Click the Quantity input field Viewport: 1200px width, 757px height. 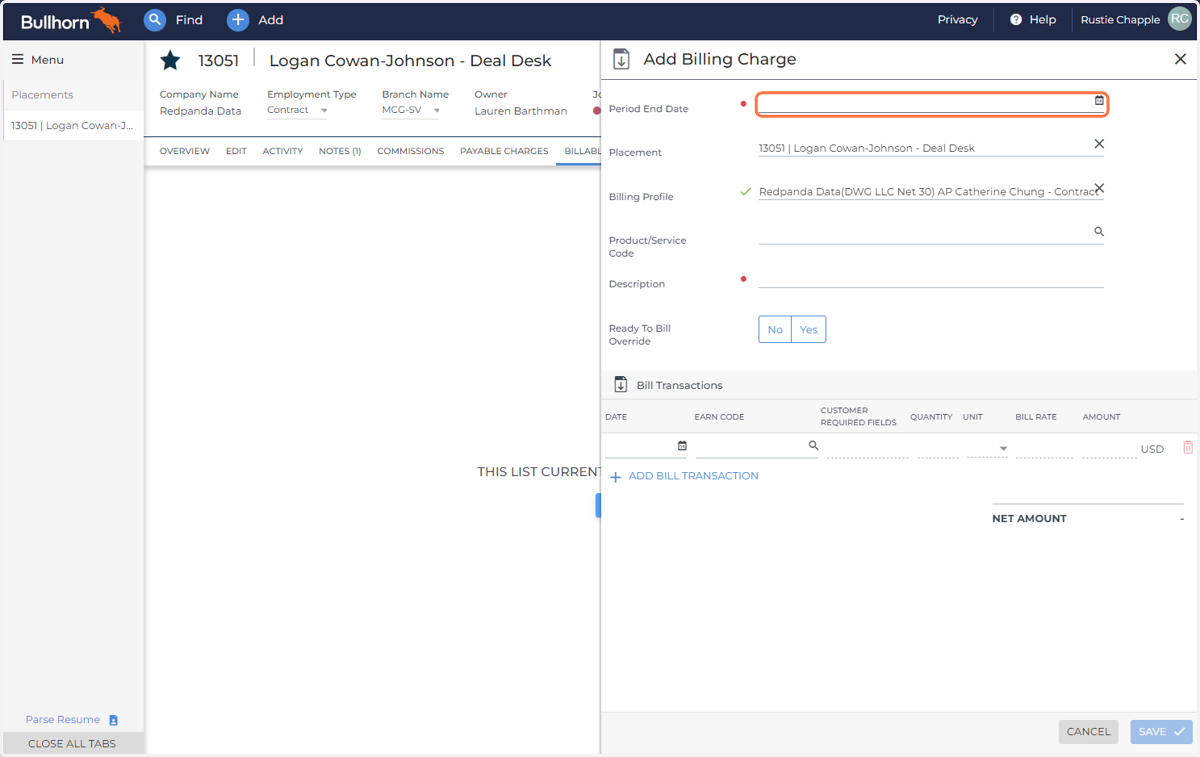(x=938, y=448)
